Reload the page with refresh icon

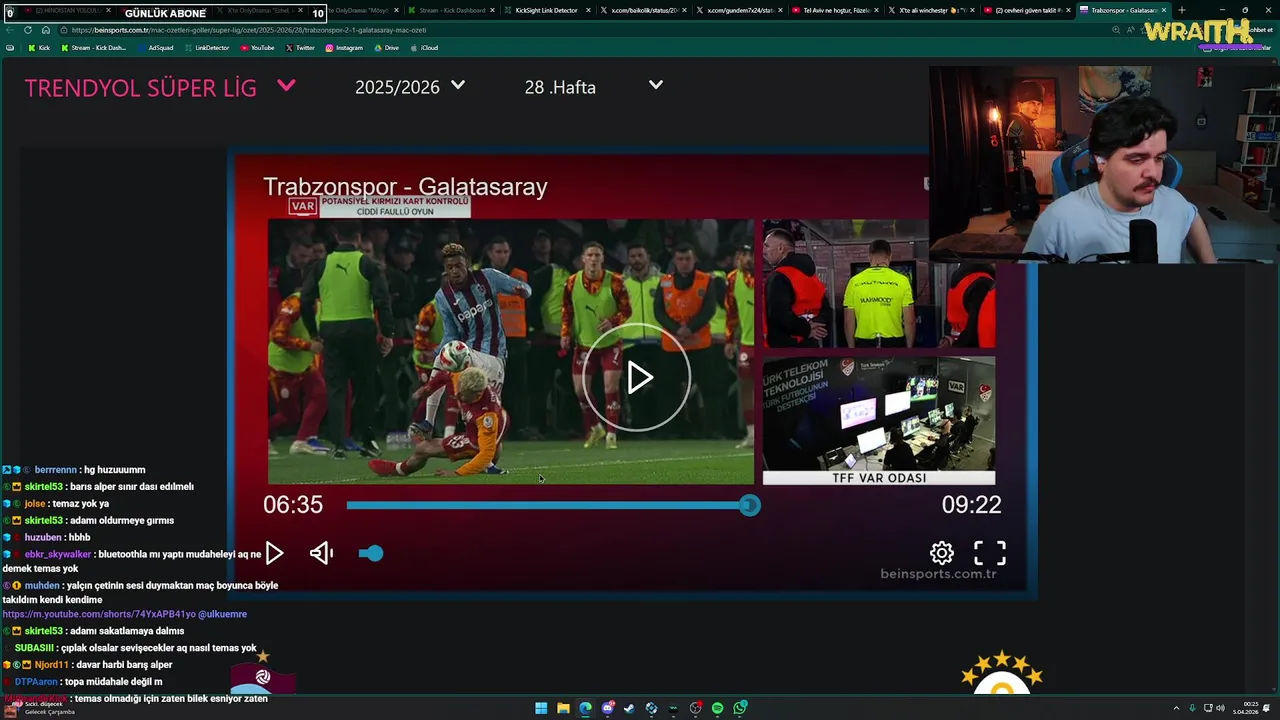tap(27, 30)
